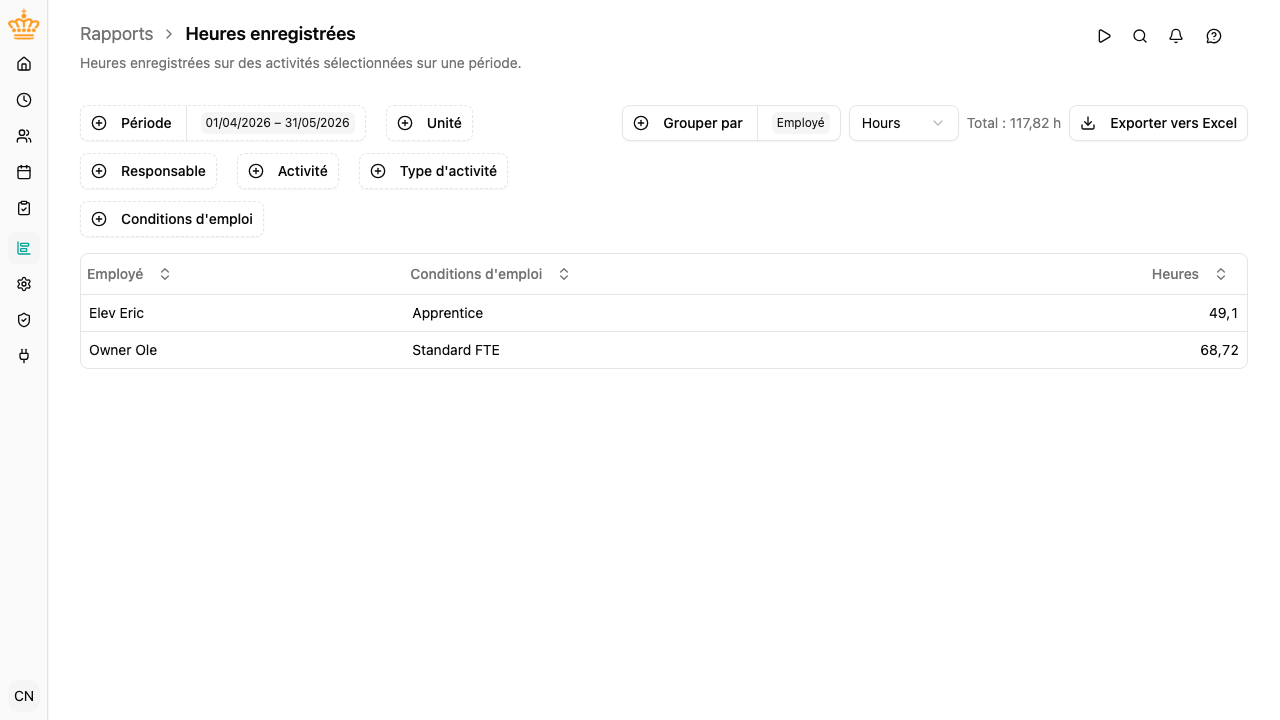The width and height of the screenshot is (1280, 720).
Task: Click plus icon next to Période
Action: coord(99,123)
